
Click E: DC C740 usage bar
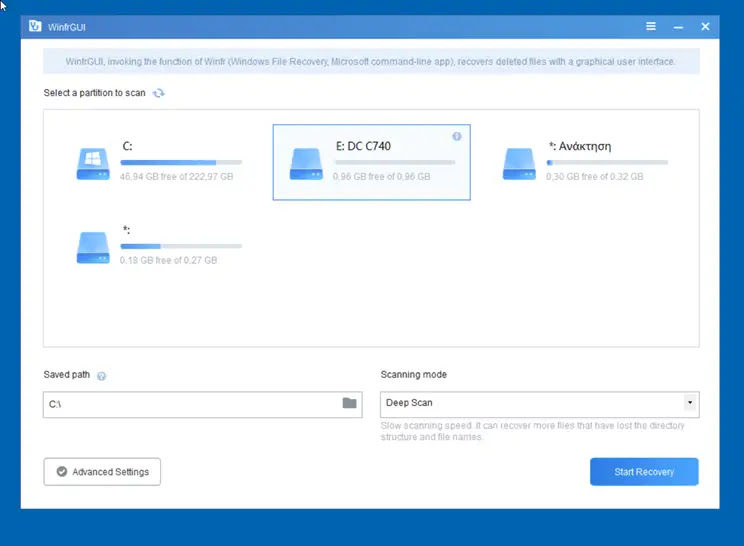[395, 162]
